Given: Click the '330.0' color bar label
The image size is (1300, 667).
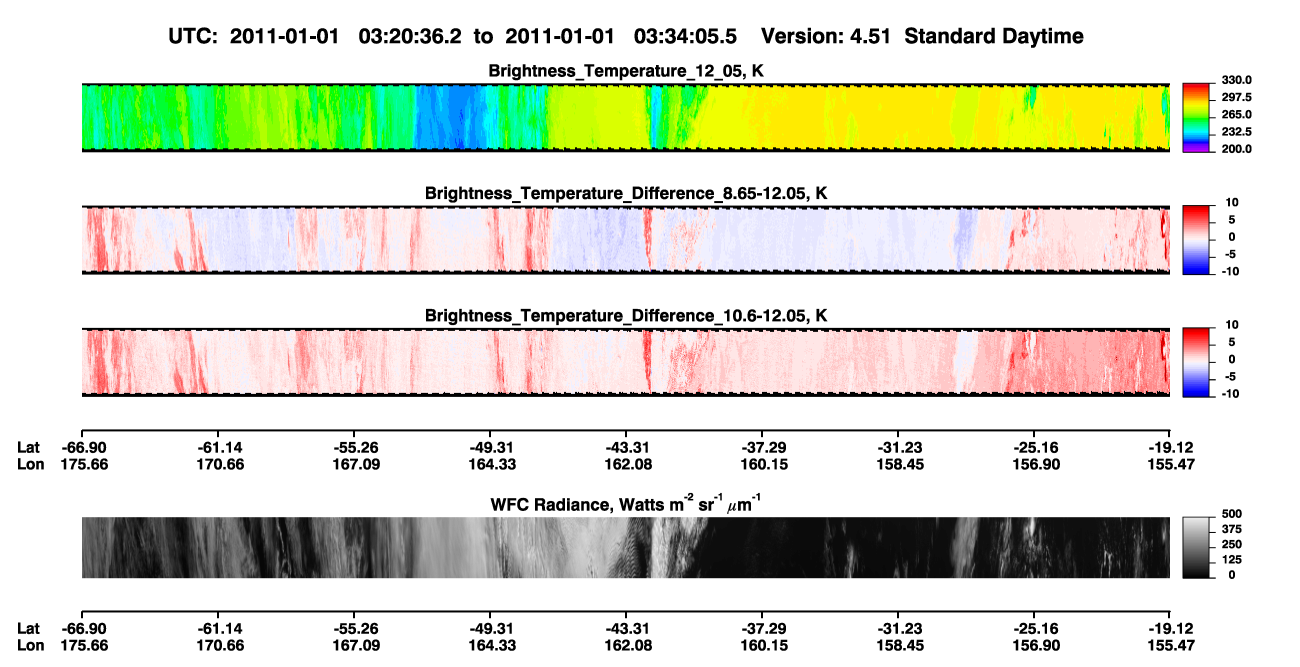Looking at the screenshot, I should coord(1236,81).
